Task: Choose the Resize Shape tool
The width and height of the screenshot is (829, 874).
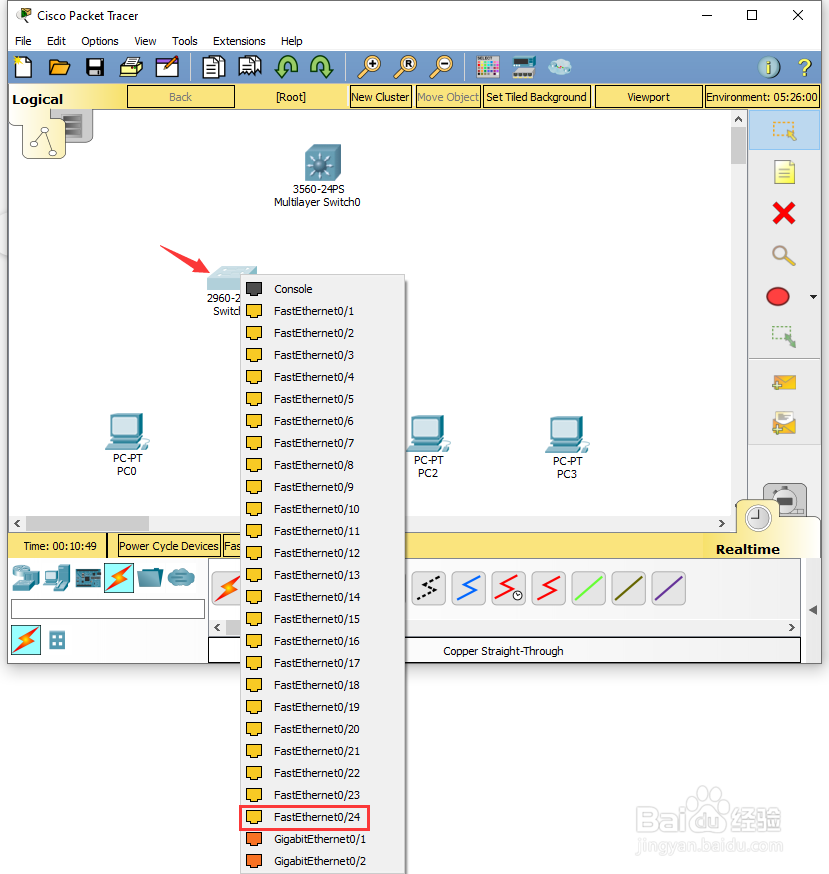Action: (784, 337)
